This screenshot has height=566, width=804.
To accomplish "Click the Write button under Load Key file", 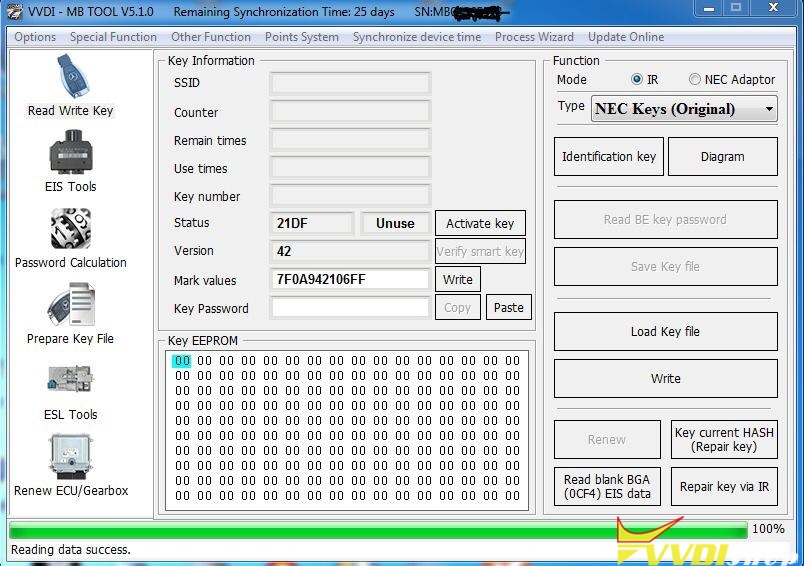I will pyautogui.click(x=666, y=379).
